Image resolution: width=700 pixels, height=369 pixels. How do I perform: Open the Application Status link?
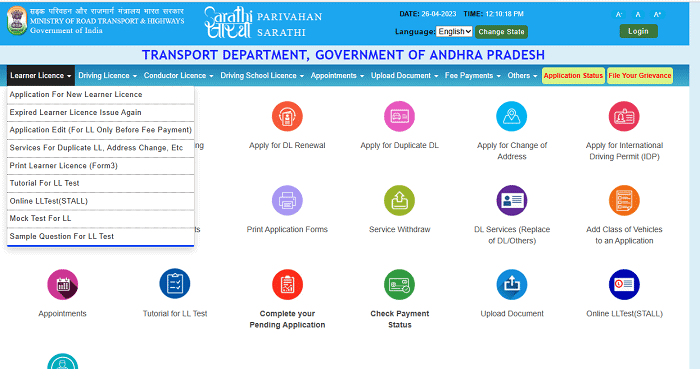(573, 75)
